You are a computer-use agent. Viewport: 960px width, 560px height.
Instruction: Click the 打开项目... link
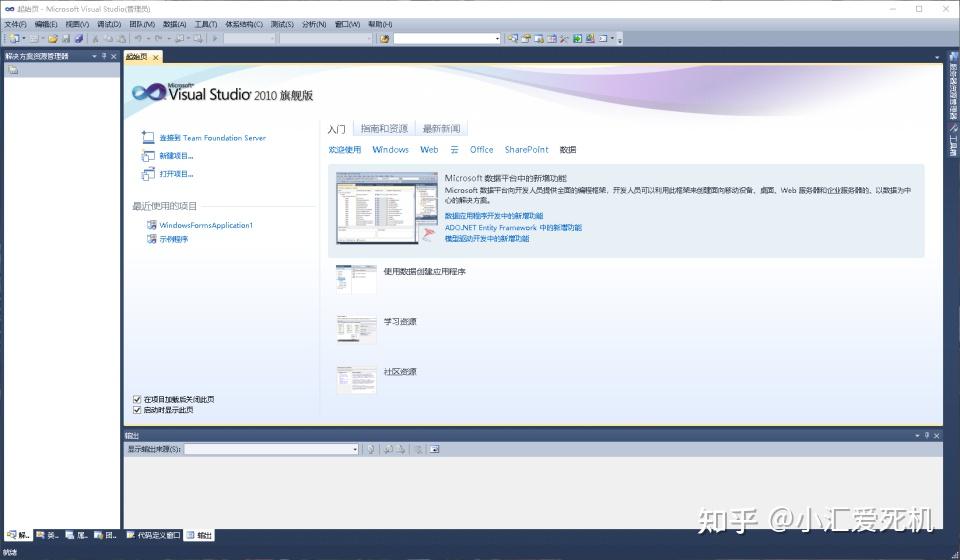point(176,174)
